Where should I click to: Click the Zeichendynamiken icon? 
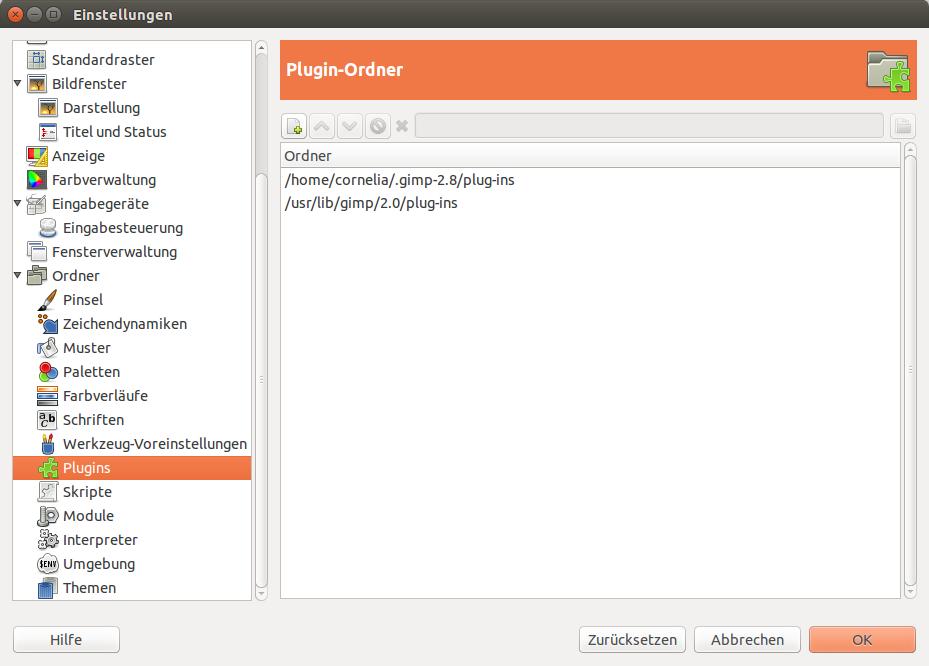tap(48, 324)
